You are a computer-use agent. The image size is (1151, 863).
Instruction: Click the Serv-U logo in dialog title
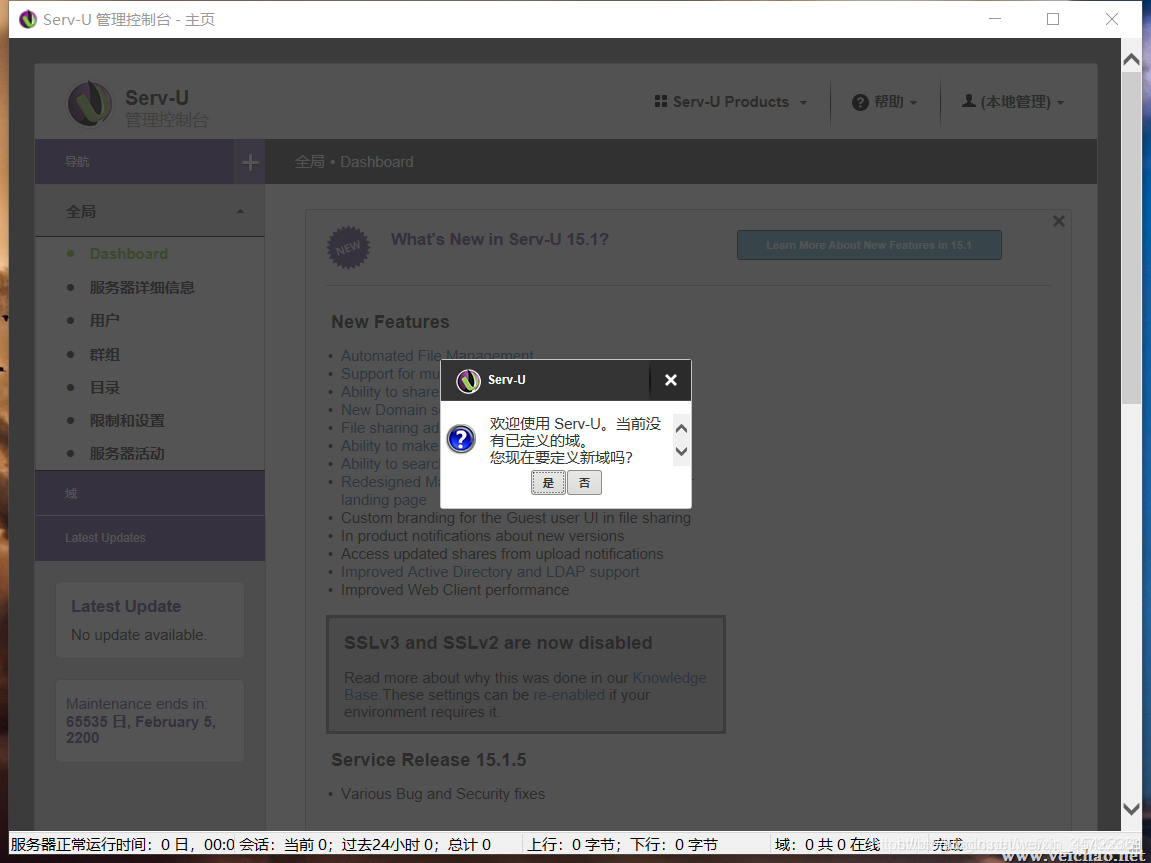click(x=468, y=381)
